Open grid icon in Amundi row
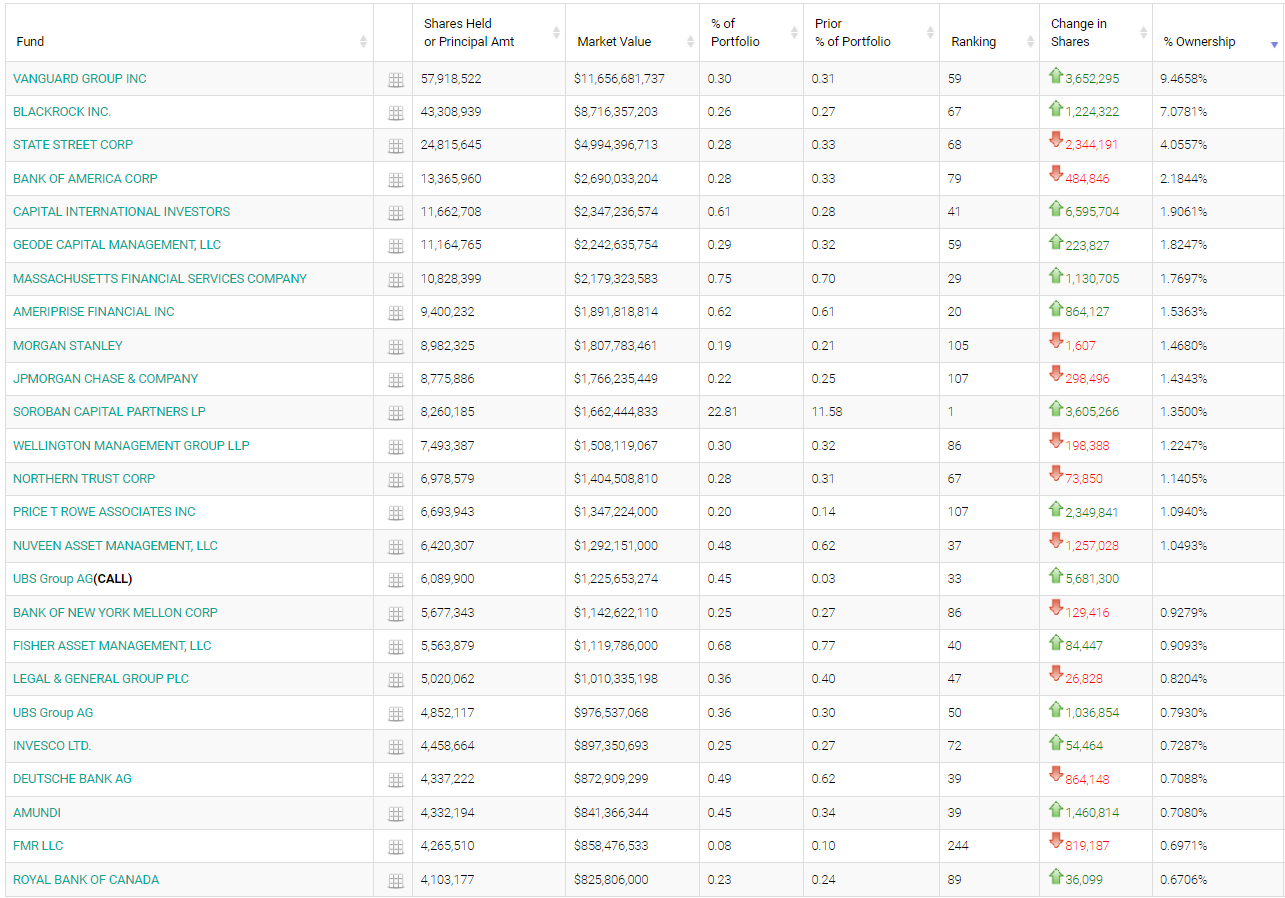The image size is (1285, 898). [395, 814]
